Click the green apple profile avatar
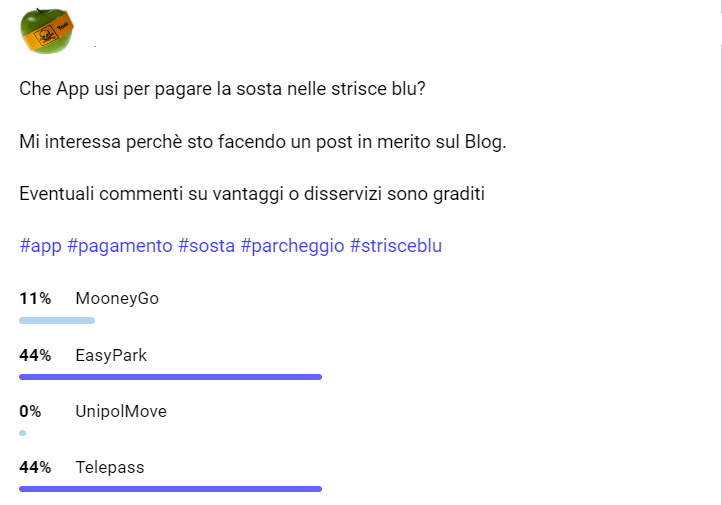 coord(46,30)
